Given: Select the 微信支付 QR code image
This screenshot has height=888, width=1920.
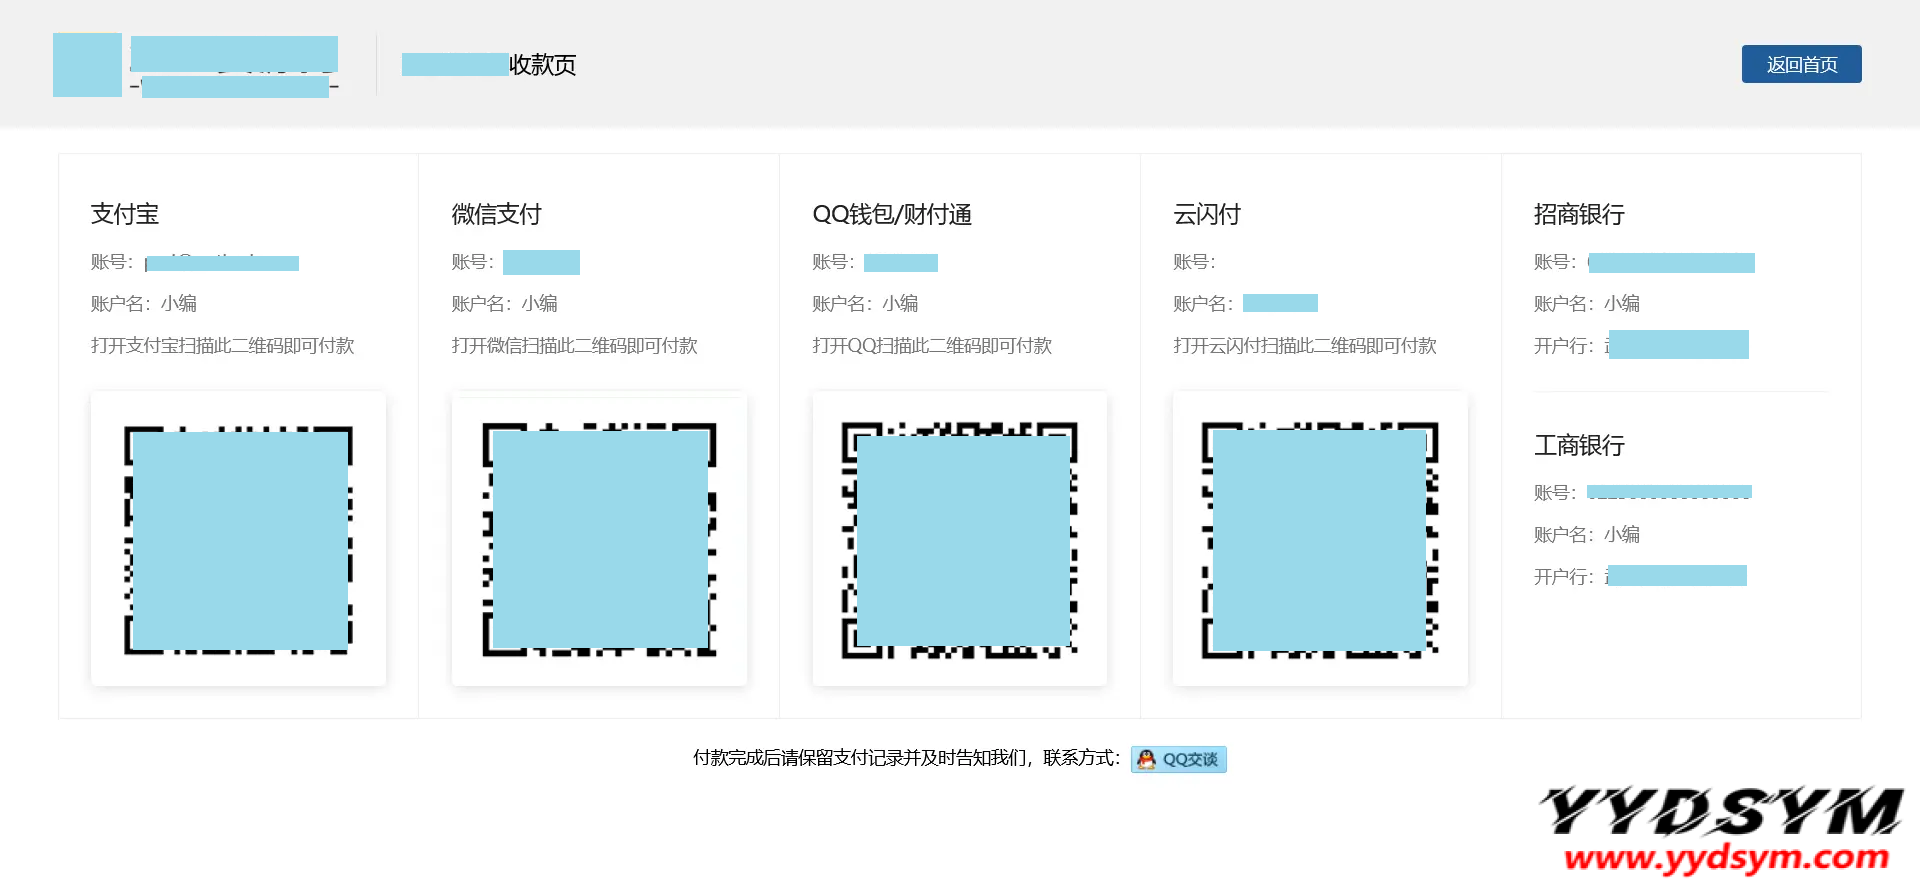Looking at the screenshot, I should point(599,539).
